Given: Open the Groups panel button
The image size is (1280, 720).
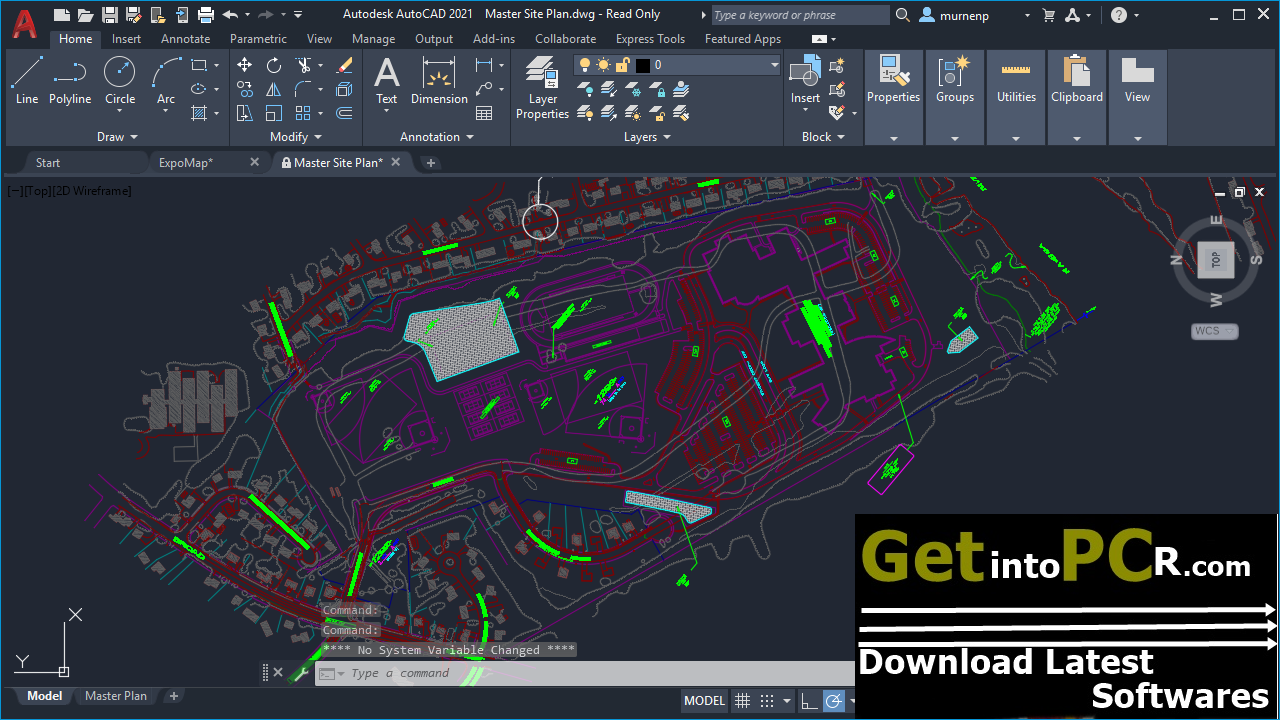Looking at the screenshot, I should tap(955, 97).
